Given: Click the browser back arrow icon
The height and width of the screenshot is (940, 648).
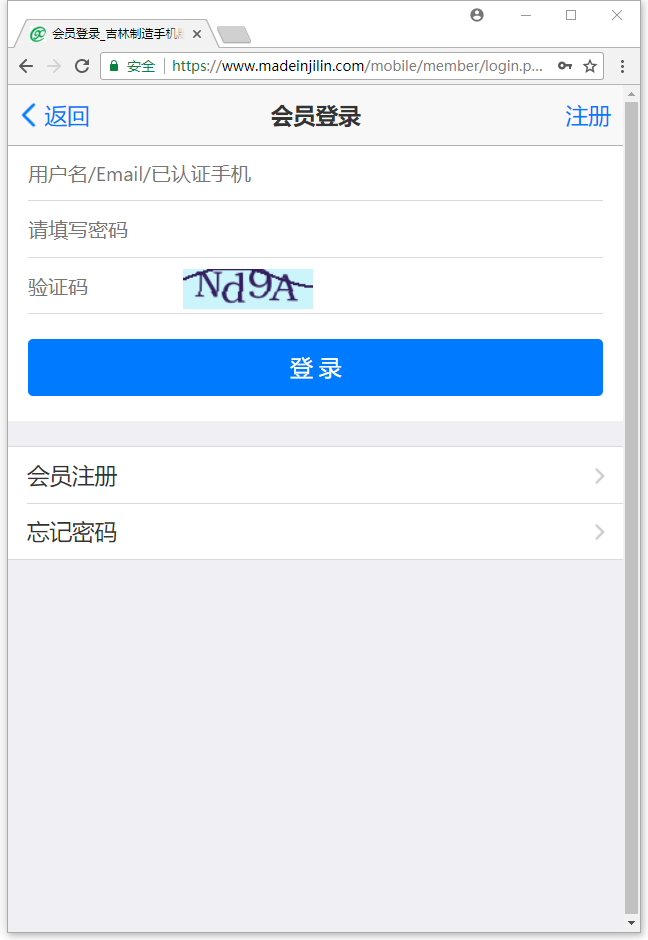Looking at the screenshot, I should (26, 66).
